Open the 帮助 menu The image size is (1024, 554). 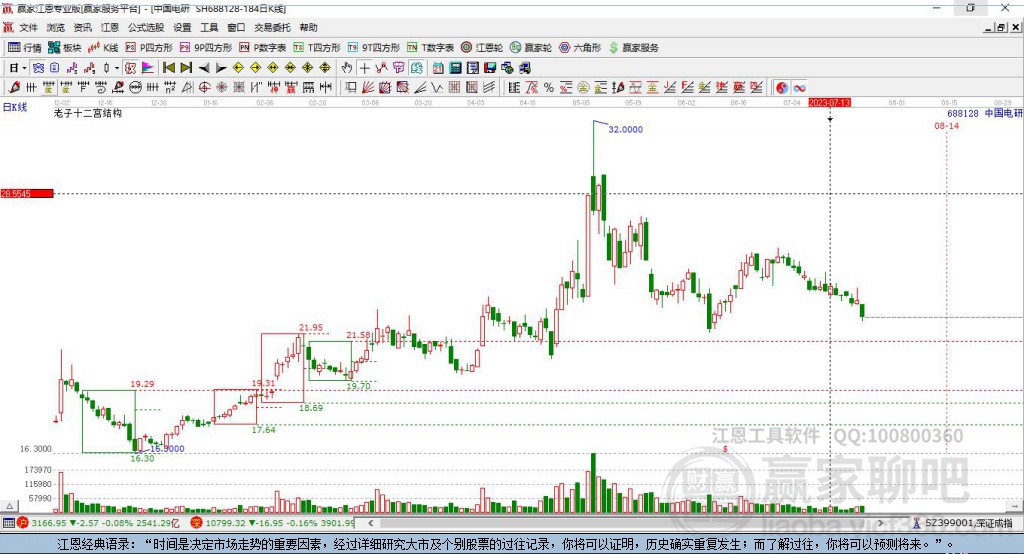click(308, 27)
